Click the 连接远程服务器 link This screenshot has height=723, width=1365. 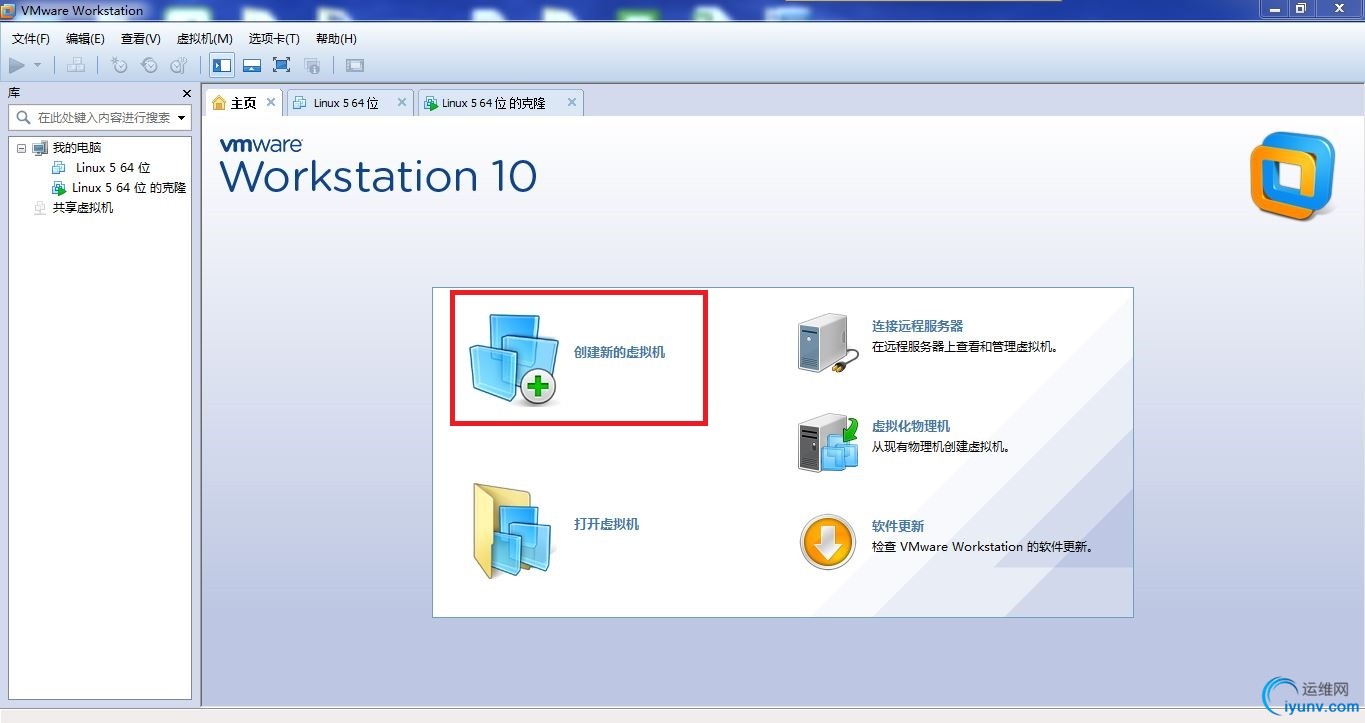(x=917, y=326)
